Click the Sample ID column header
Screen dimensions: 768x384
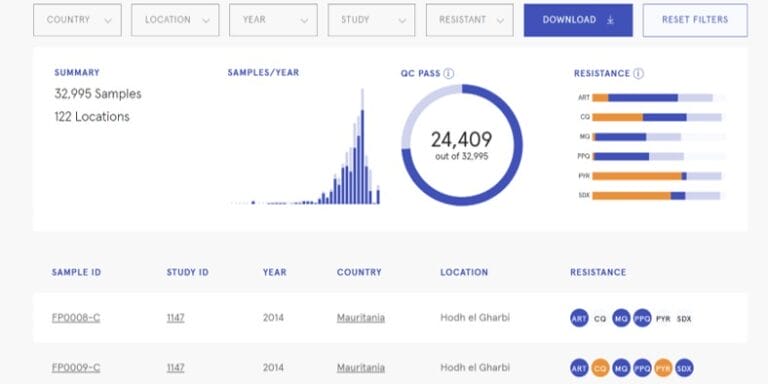76,272
